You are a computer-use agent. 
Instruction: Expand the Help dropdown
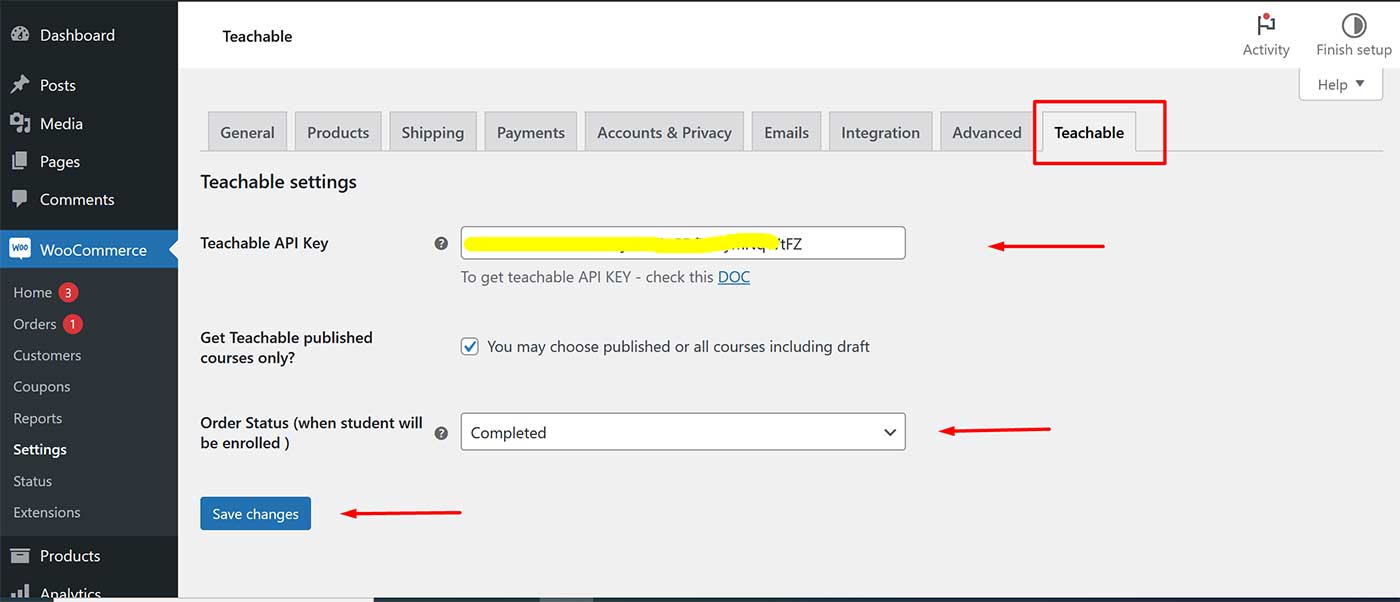click(1340, 84)
